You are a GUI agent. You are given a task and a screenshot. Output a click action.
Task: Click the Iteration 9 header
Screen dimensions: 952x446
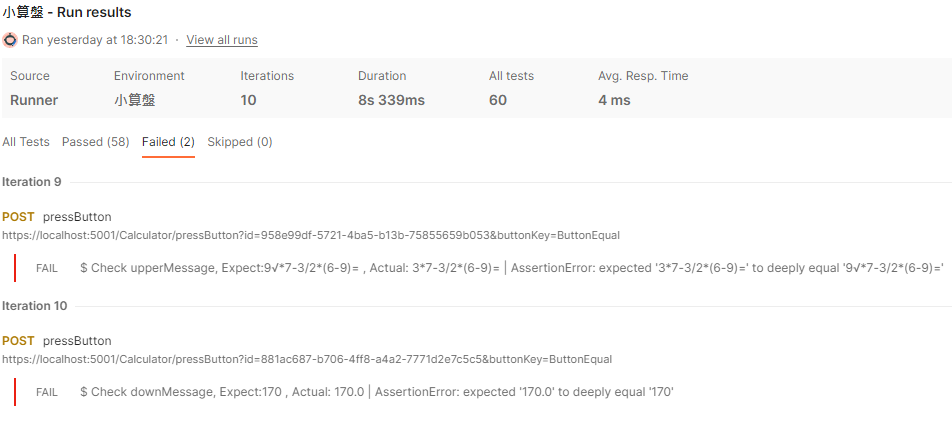tap(32, 182)
